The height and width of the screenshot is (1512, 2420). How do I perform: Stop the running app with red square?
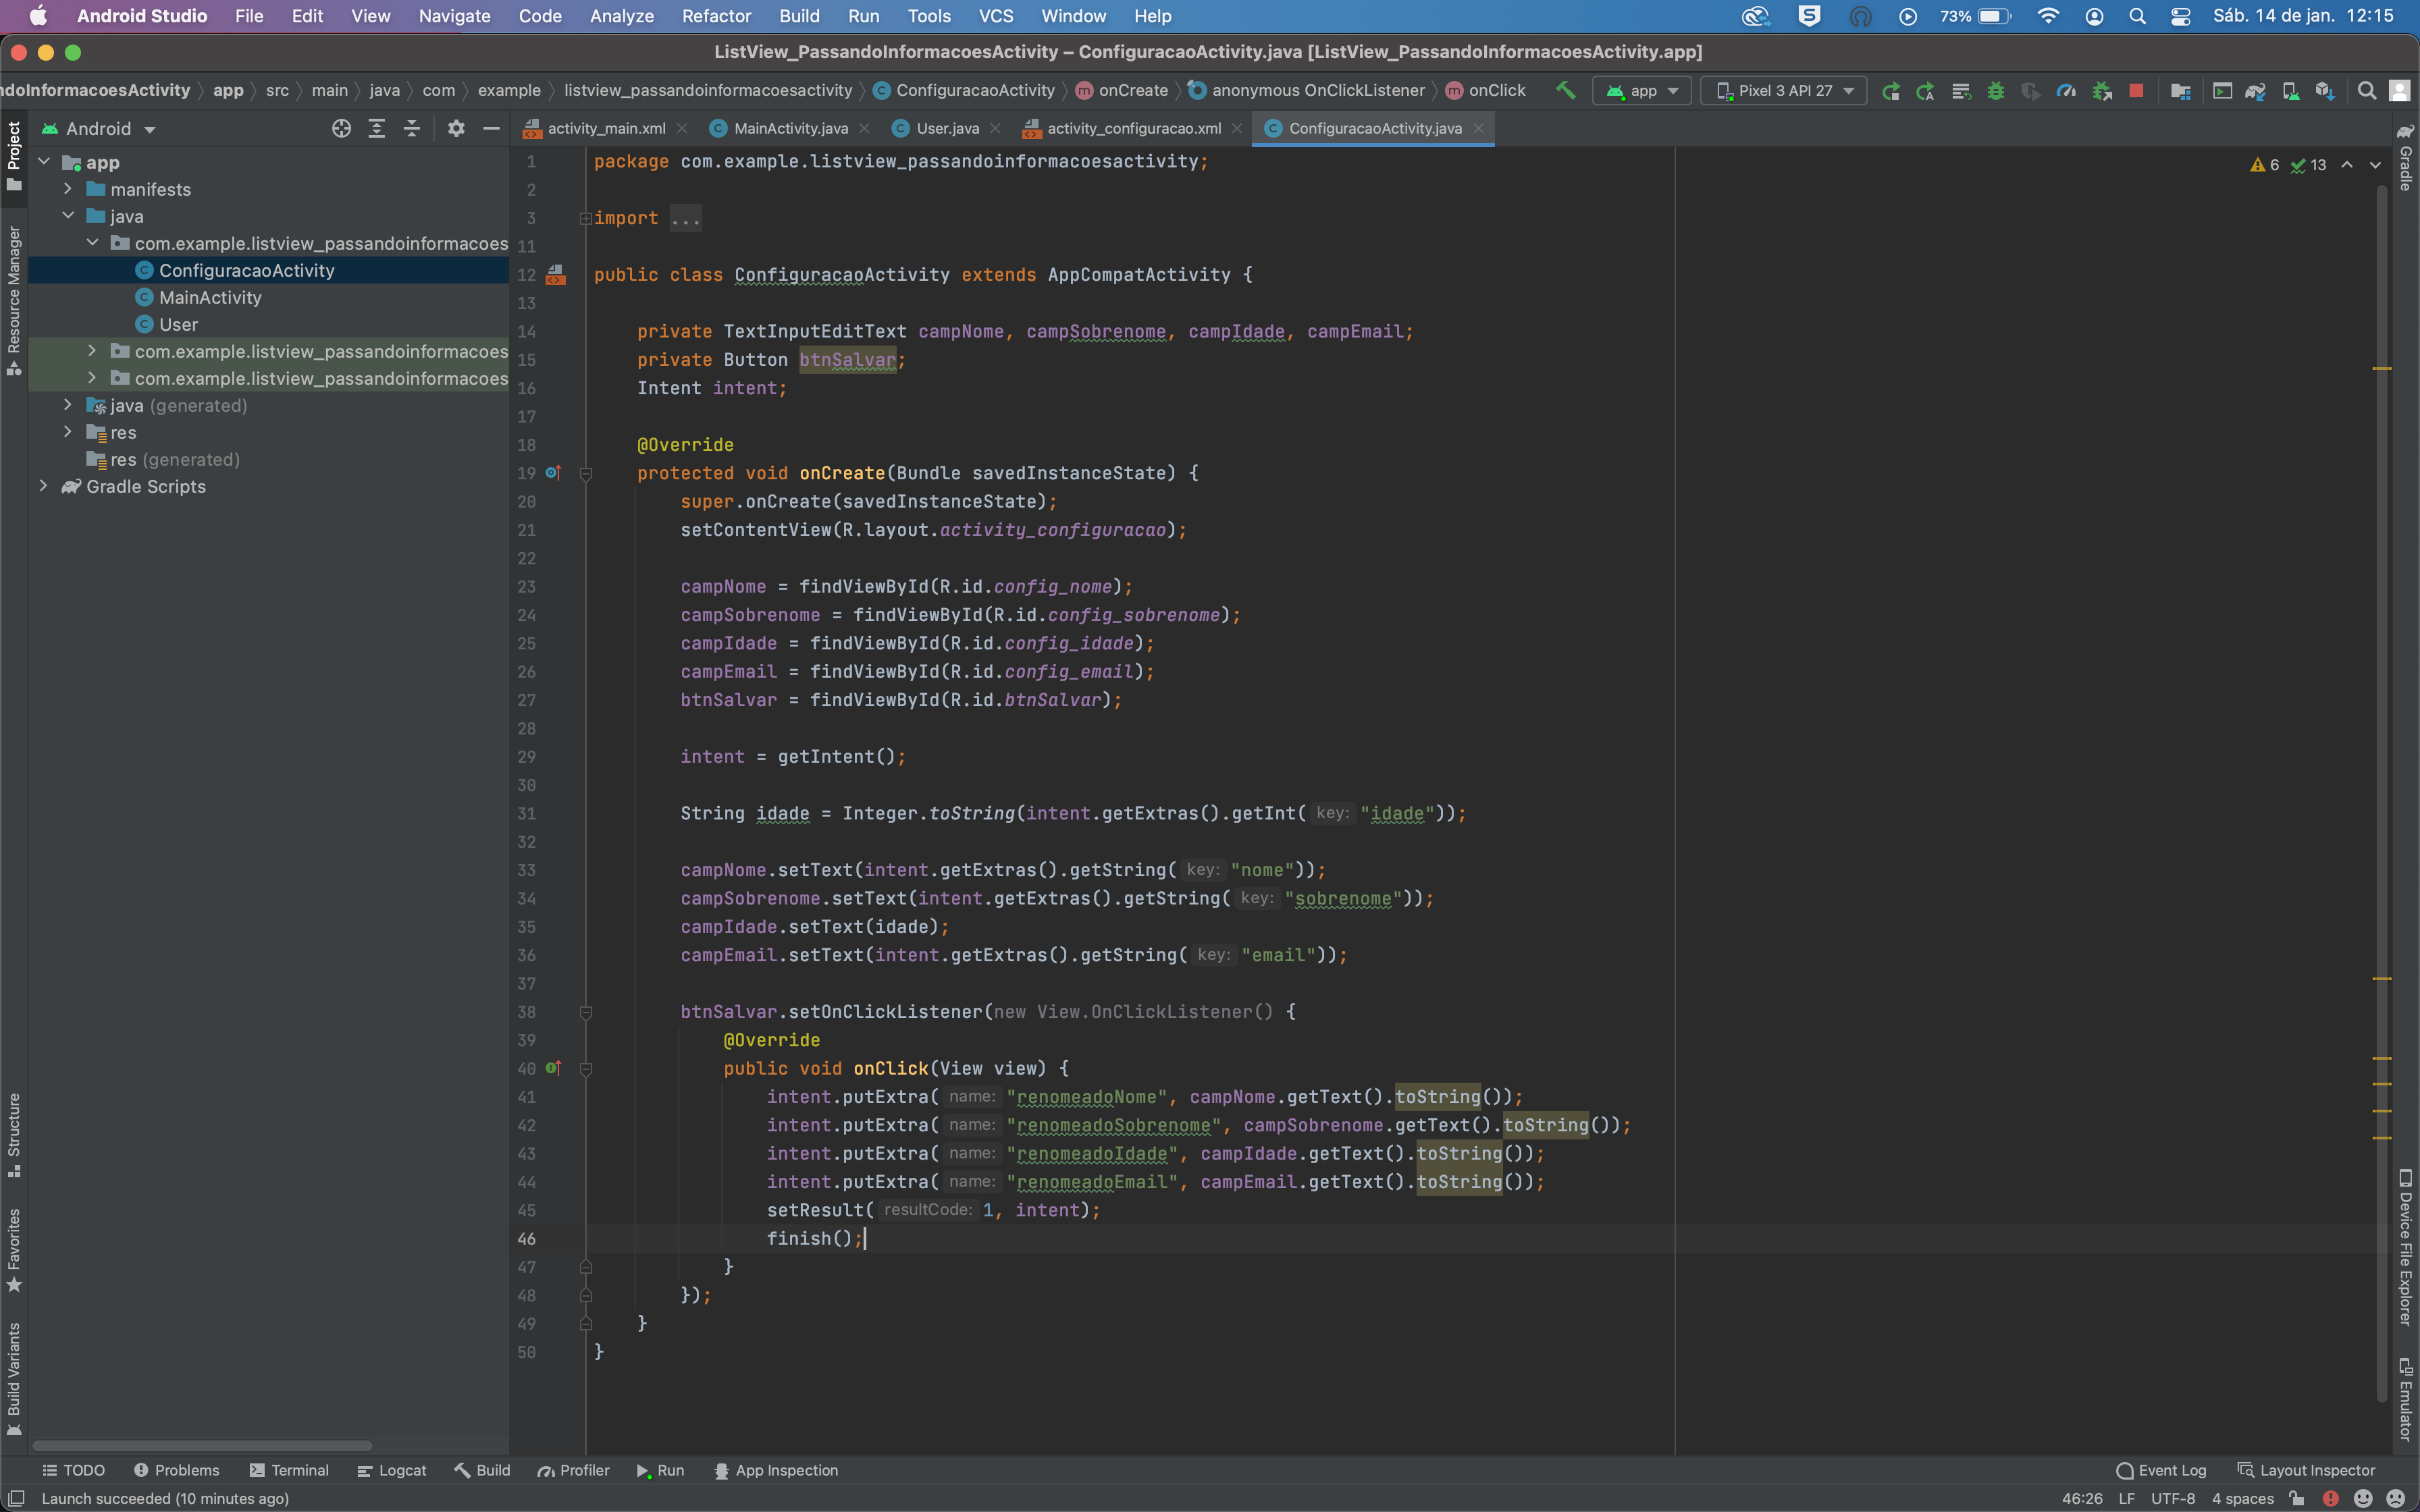tap(2136, 91)
